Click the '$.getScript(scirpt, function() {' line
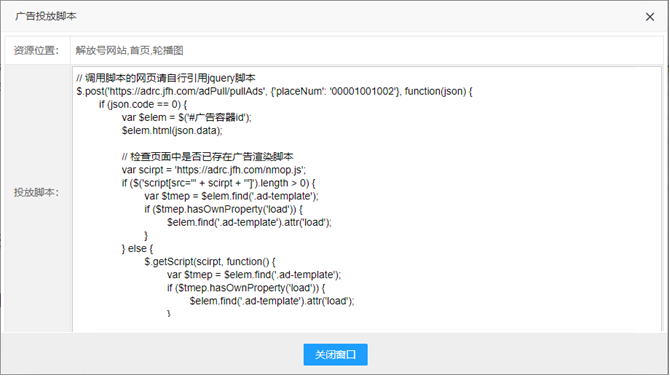This screenshot has height=377, width=670. point(210,262)
